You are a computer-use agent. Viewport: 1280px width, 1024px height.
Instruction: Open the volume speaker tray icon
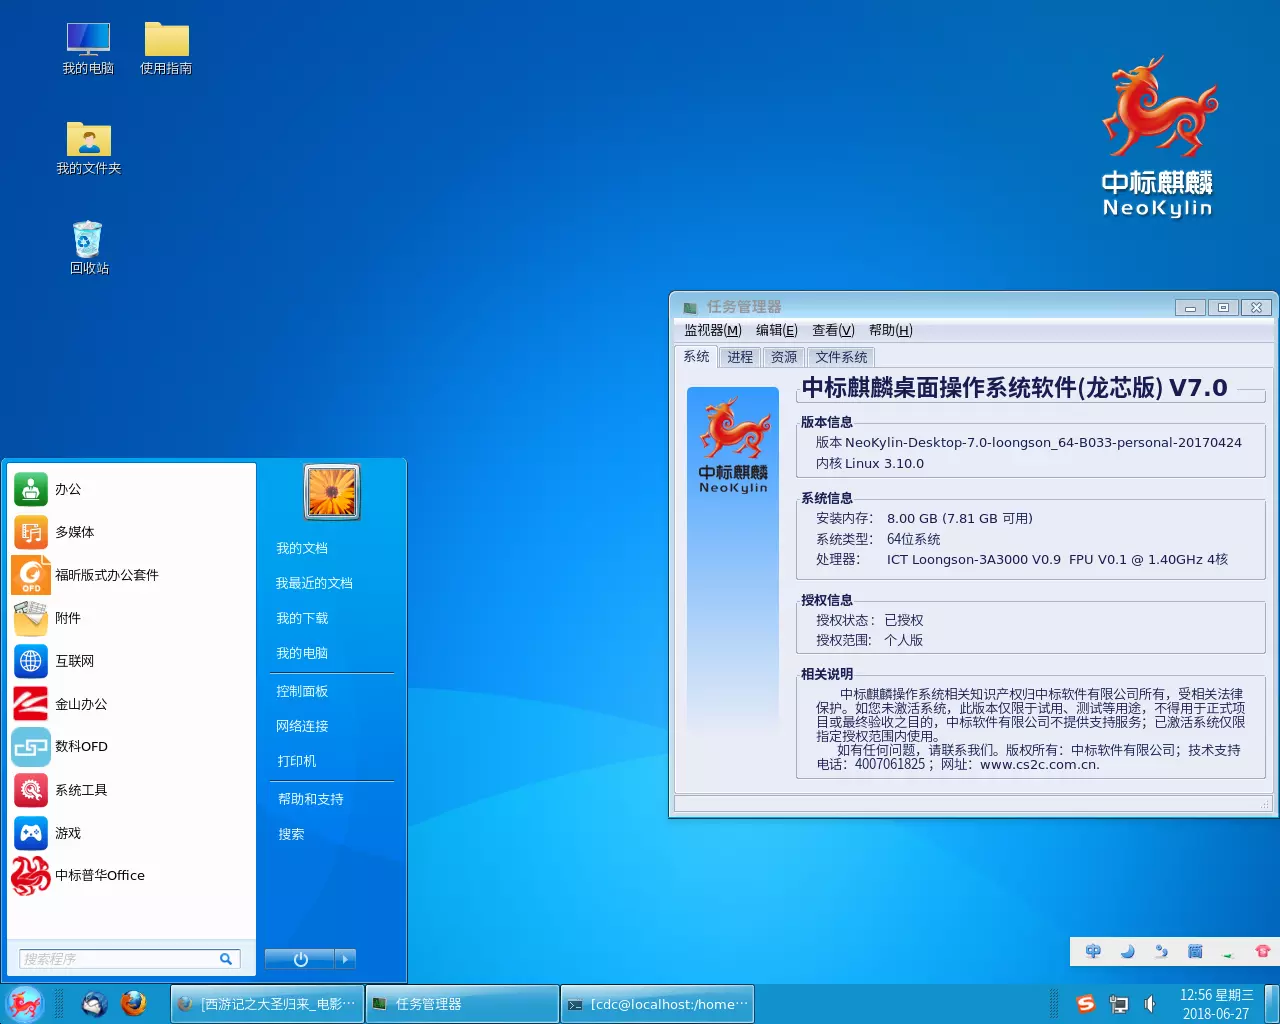(1150, 1004)
